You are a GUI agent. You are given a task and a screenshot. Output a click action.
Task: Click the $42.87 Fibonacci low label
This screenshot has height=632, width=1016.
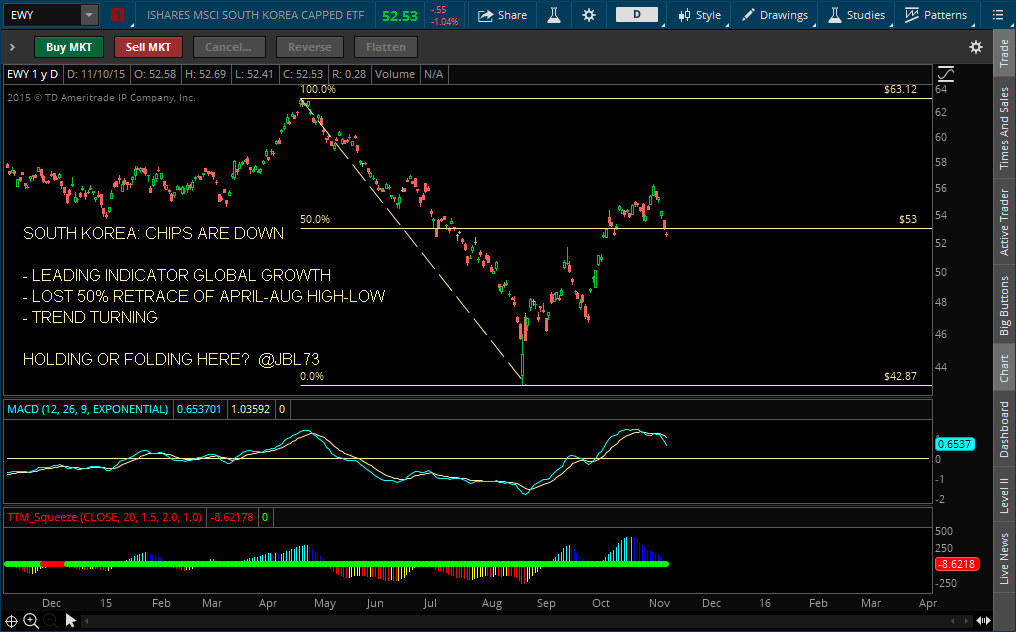point(900,376)
